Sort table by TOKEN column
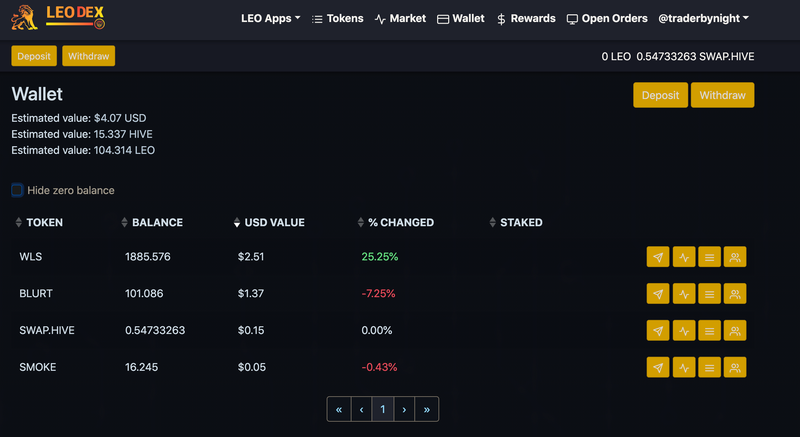Screen dimensions: 800x437 (39, 222)
